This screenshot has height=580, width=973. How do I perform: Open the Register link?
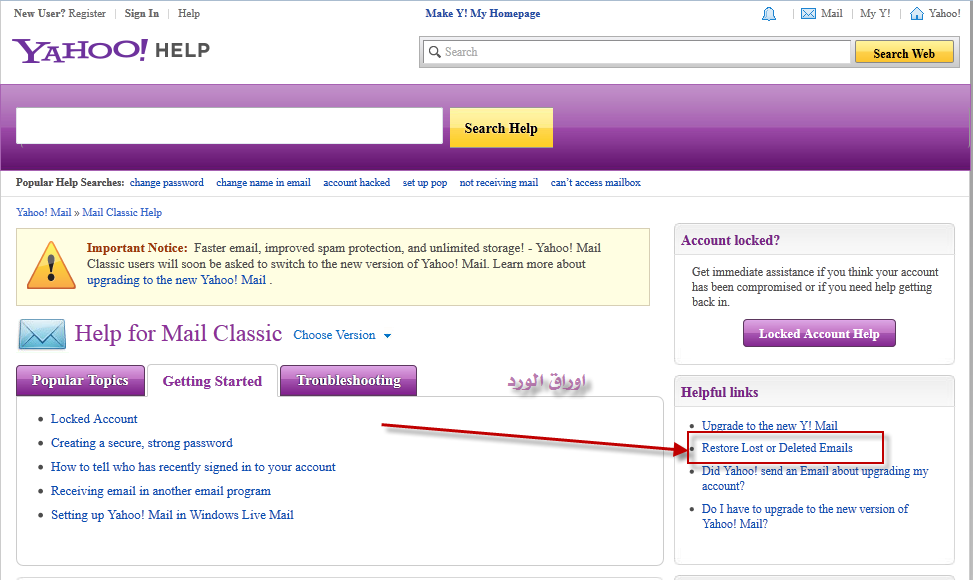tap(87, 13)
